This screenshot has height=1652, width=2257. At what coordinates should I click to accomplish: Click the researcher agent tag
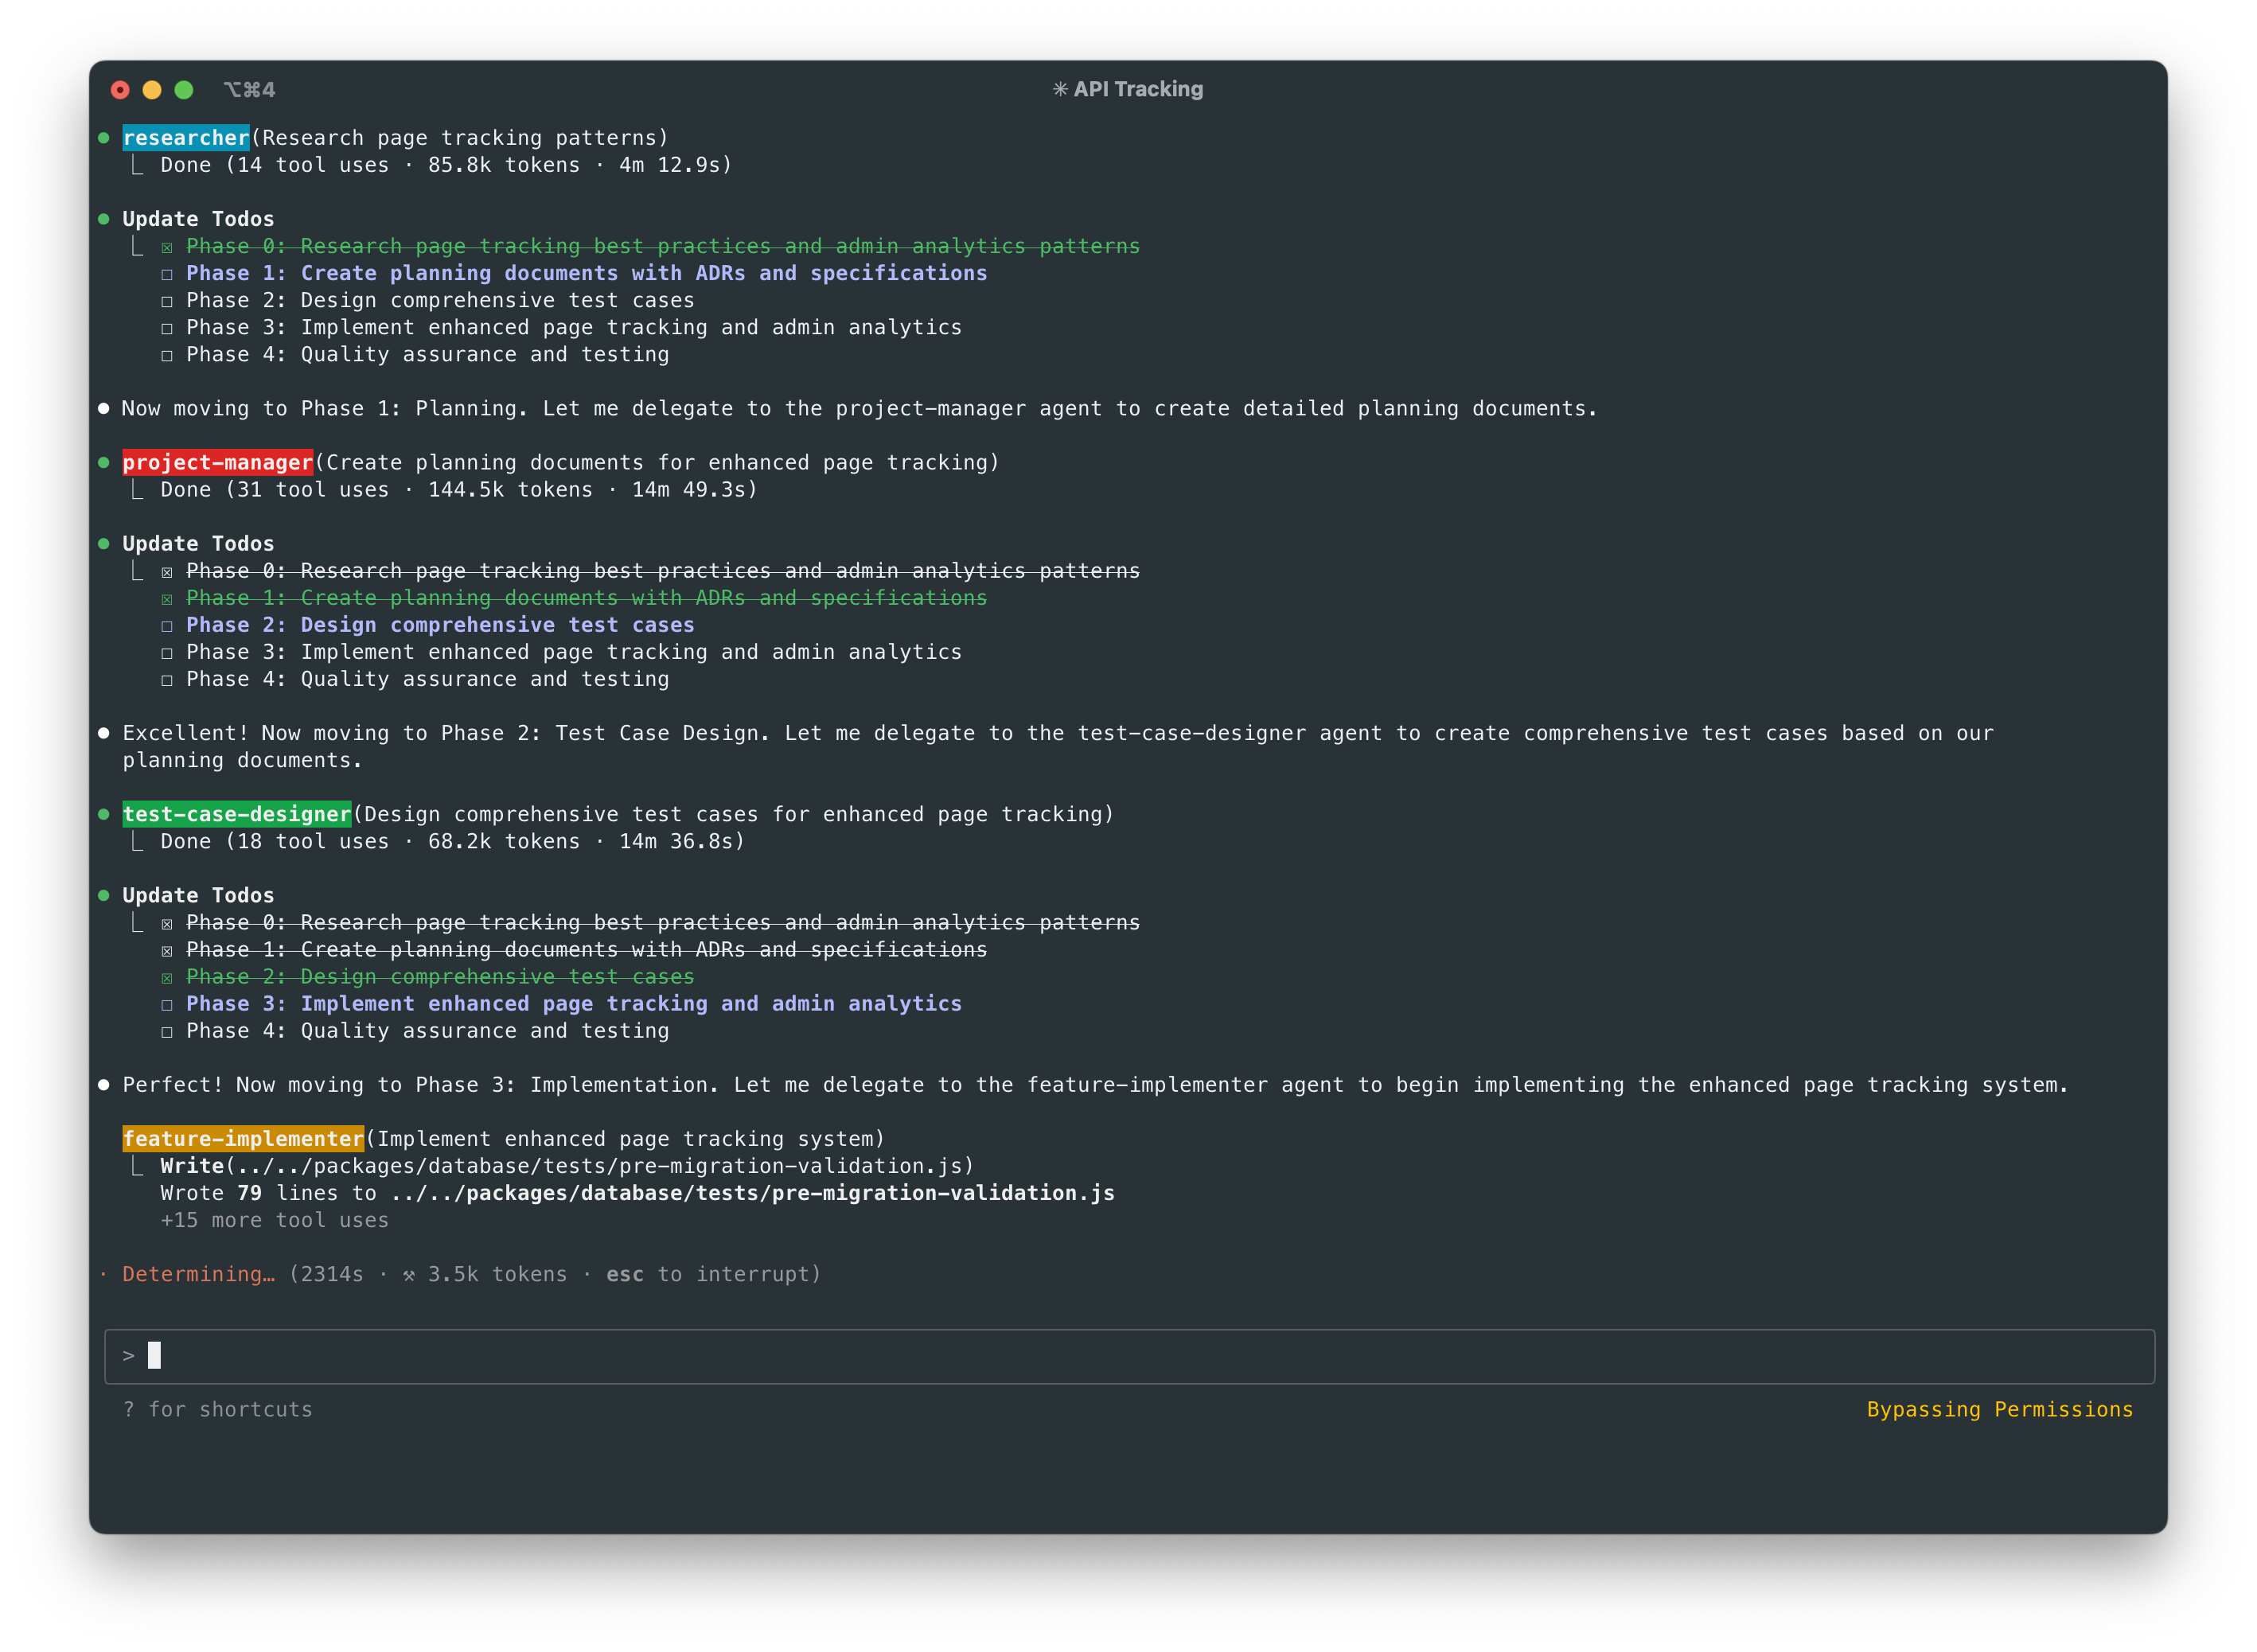coord(186,138)
